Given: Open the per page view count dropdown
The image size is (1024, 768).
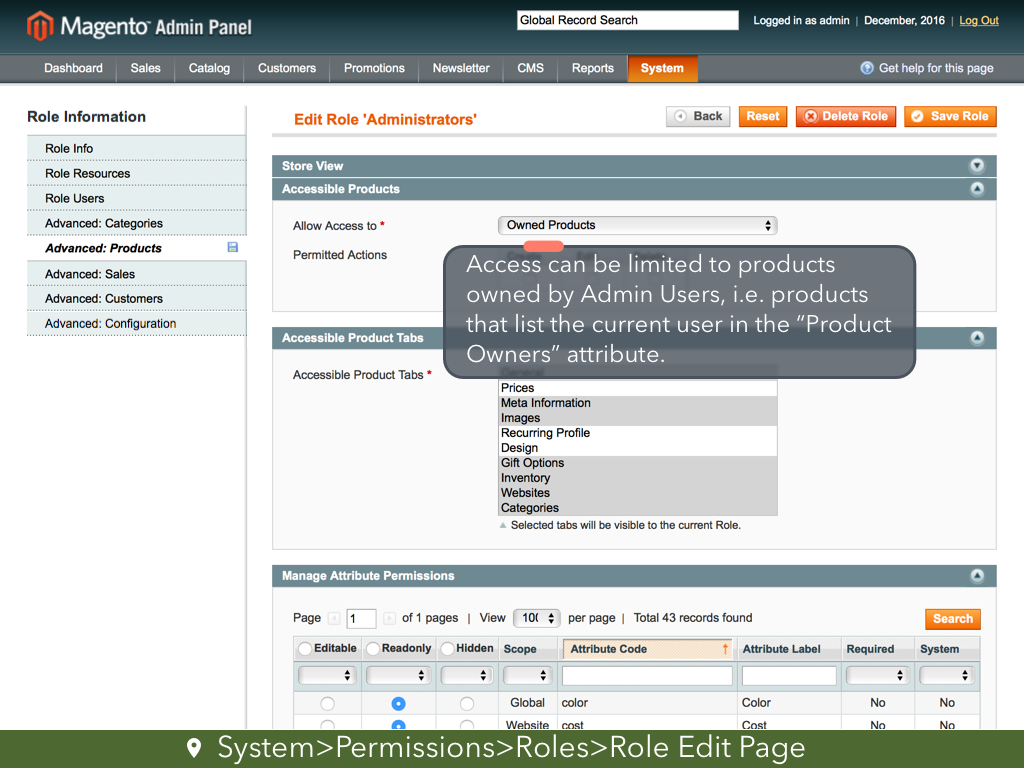Looking at the screenshot, I should [x=537, y=618].
